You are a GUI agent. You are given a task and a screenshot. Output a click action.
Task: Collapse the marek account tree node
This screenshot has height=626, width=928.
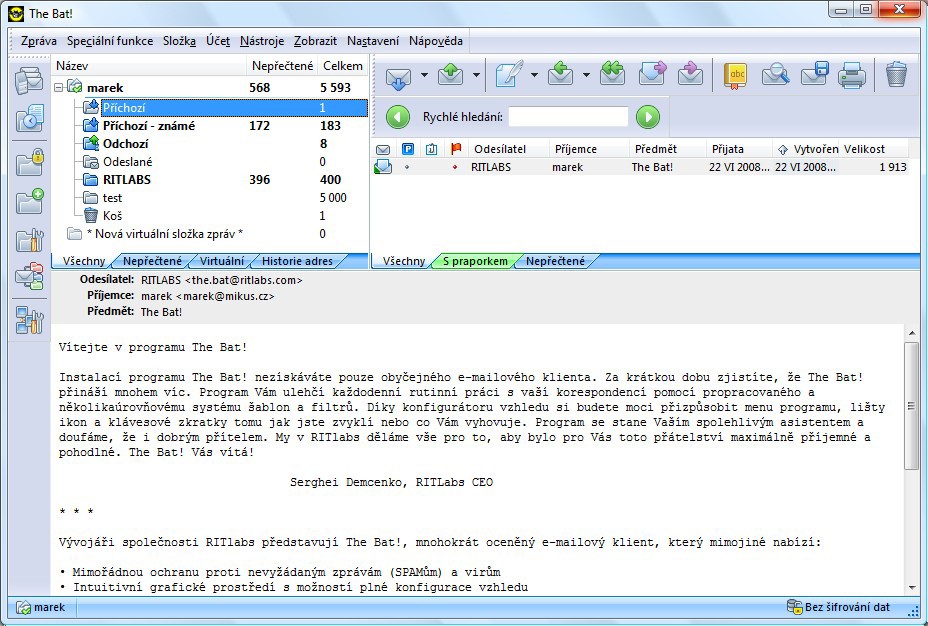pos(59,88)
